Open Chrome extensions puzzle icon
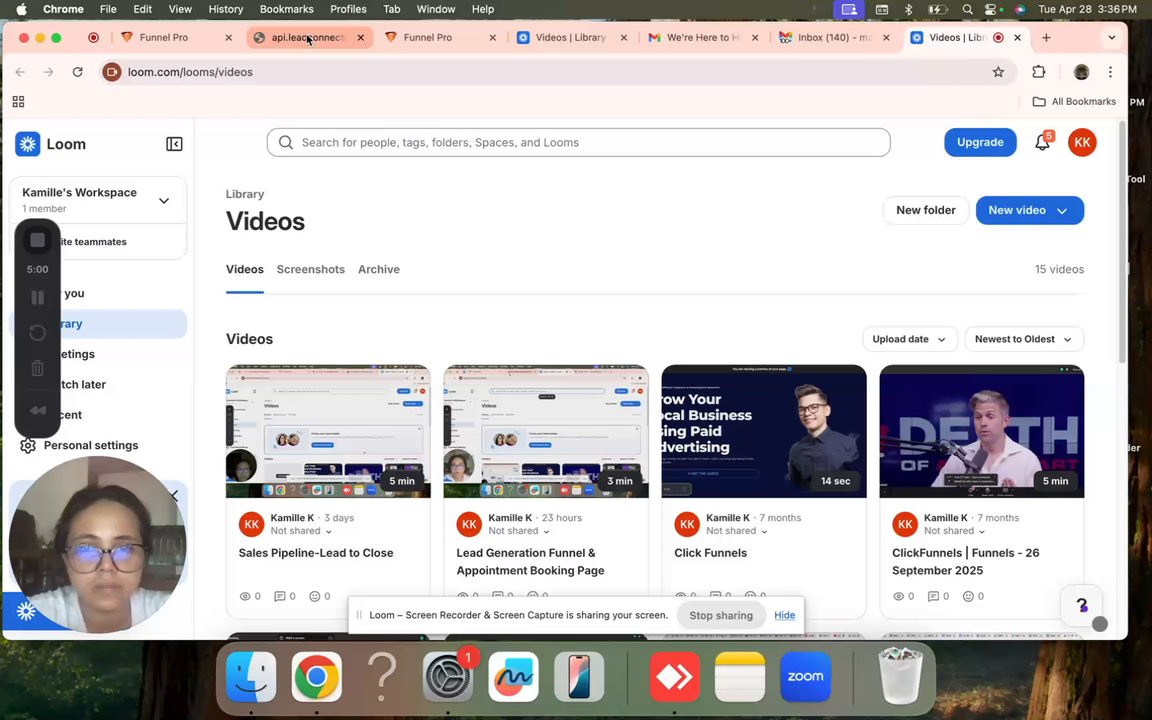The width and height of the screenshot is (1152, 720). [x=1038, y=72]
